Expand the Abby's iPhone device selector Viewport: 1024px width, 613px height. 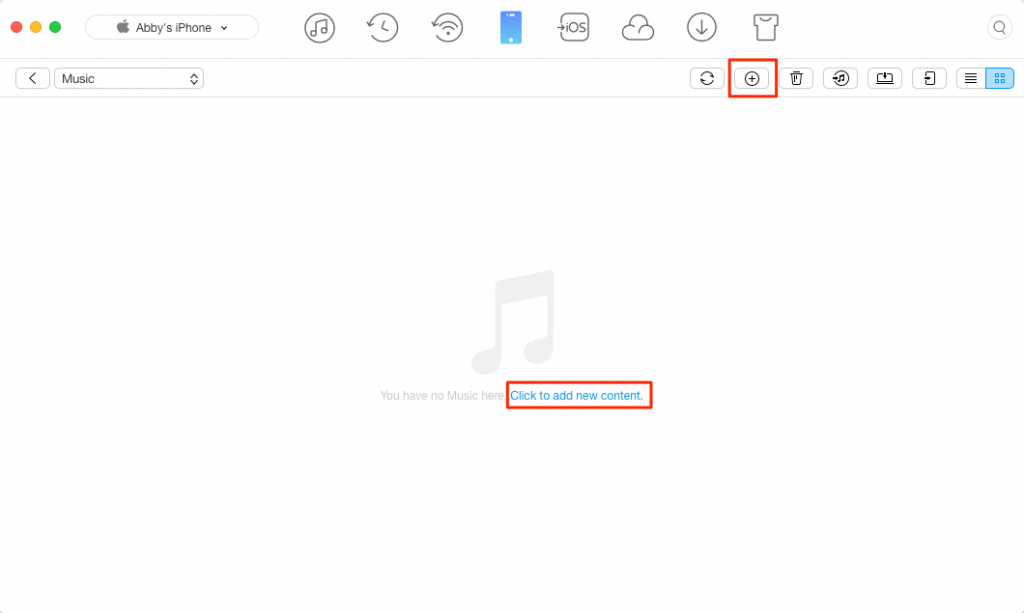point(172,27)
